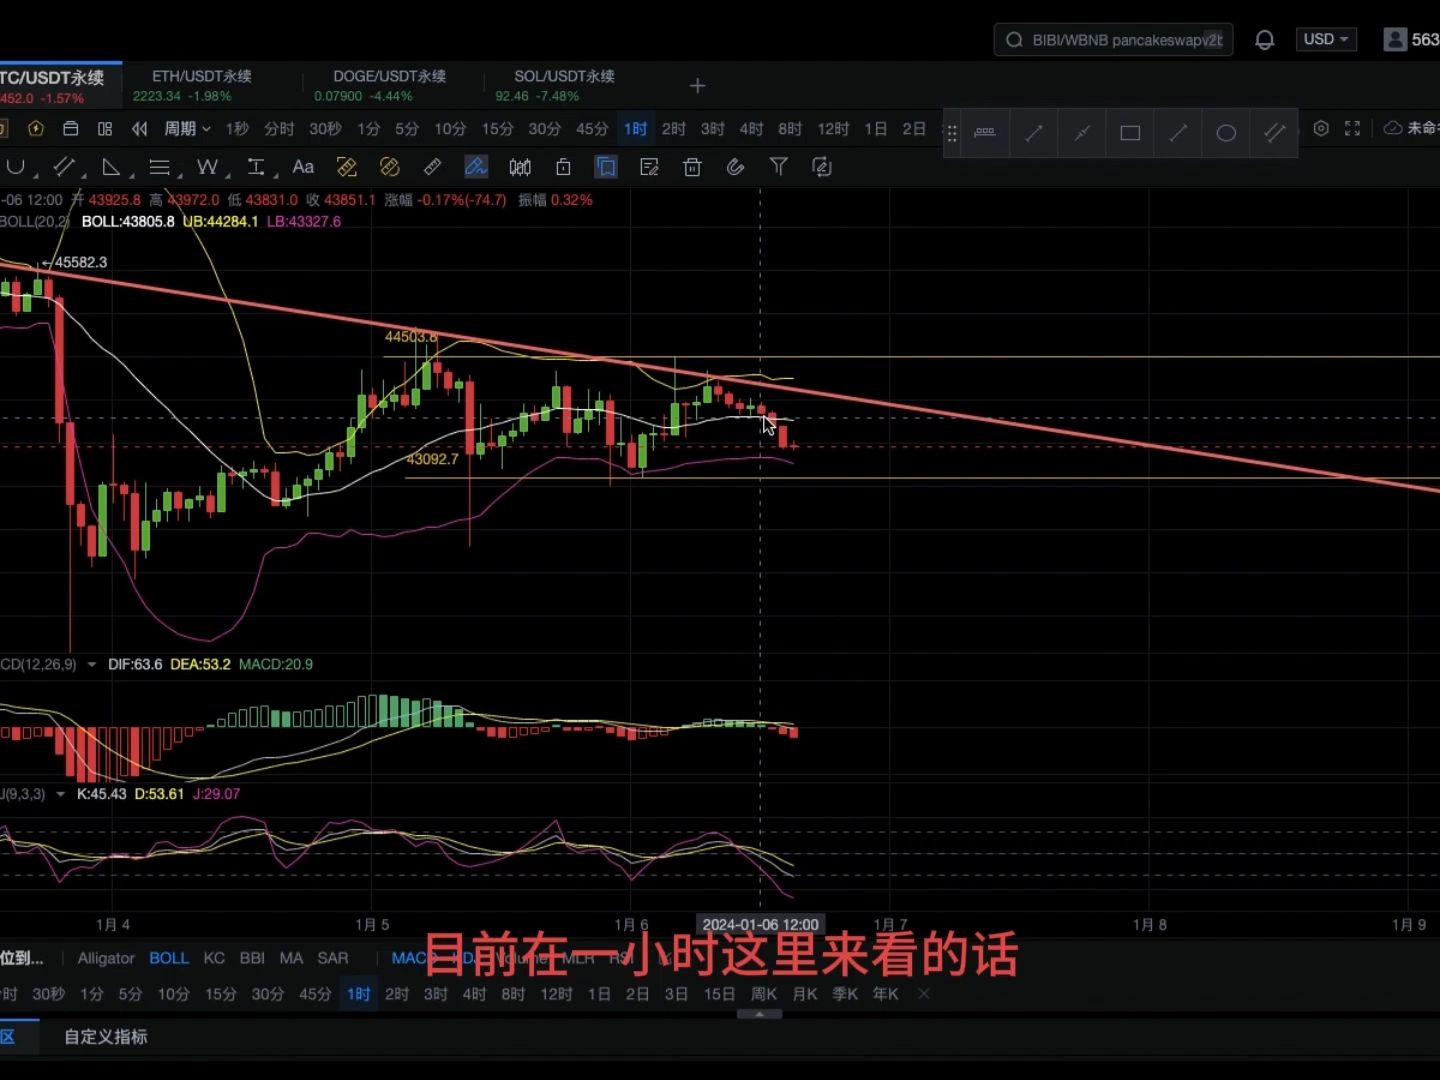Screen dimensions: 1440x1080
Task: Click the cloud save icon
Action: coord(1392,128)
